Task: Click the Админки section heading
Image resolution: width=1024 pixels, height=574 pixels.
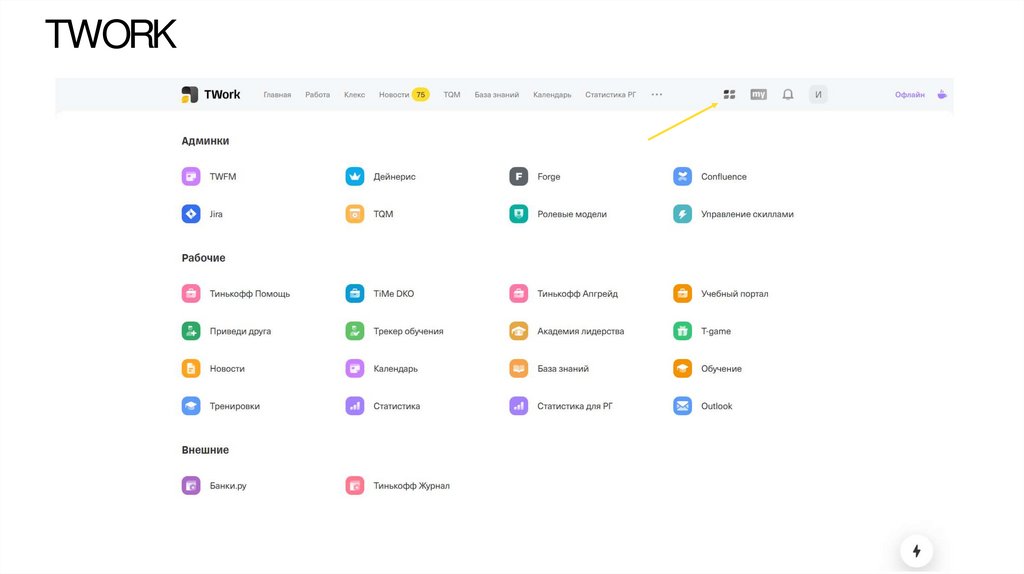Action: (205, 140)
